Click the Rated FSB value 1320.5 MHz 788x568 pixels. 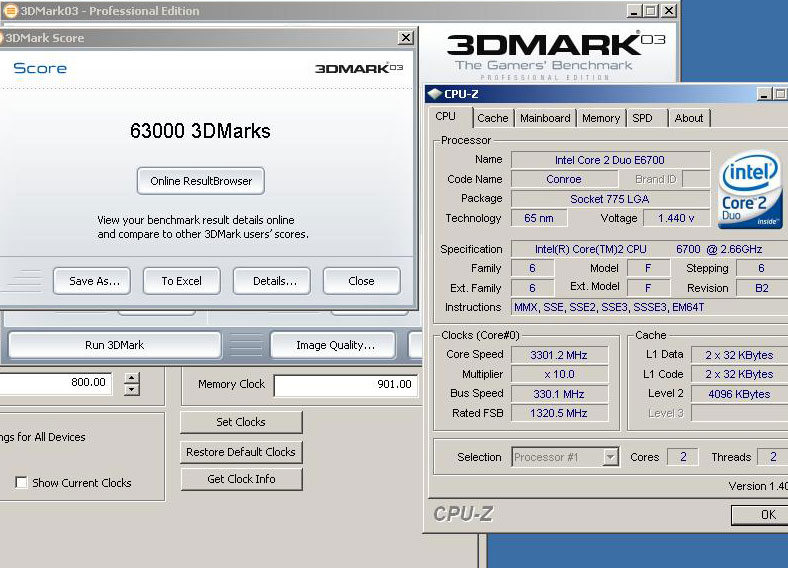click(x=559, y=413)
